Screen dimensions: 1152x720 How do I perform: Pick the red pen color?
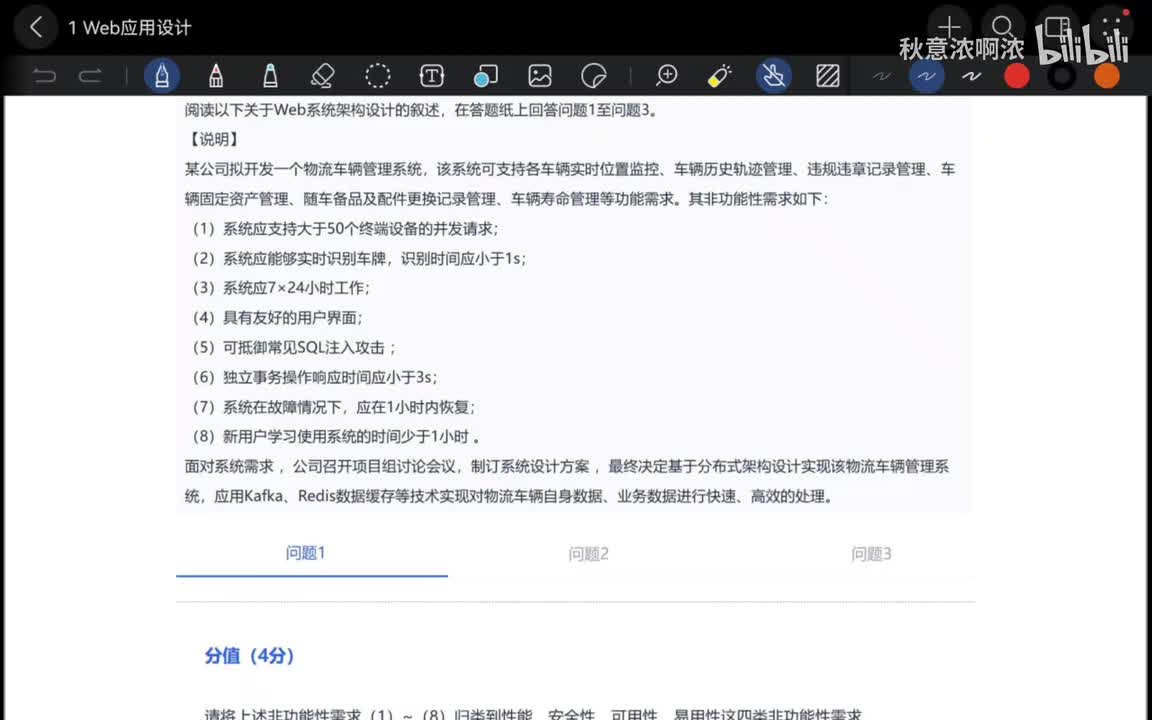coord(1017,76)
